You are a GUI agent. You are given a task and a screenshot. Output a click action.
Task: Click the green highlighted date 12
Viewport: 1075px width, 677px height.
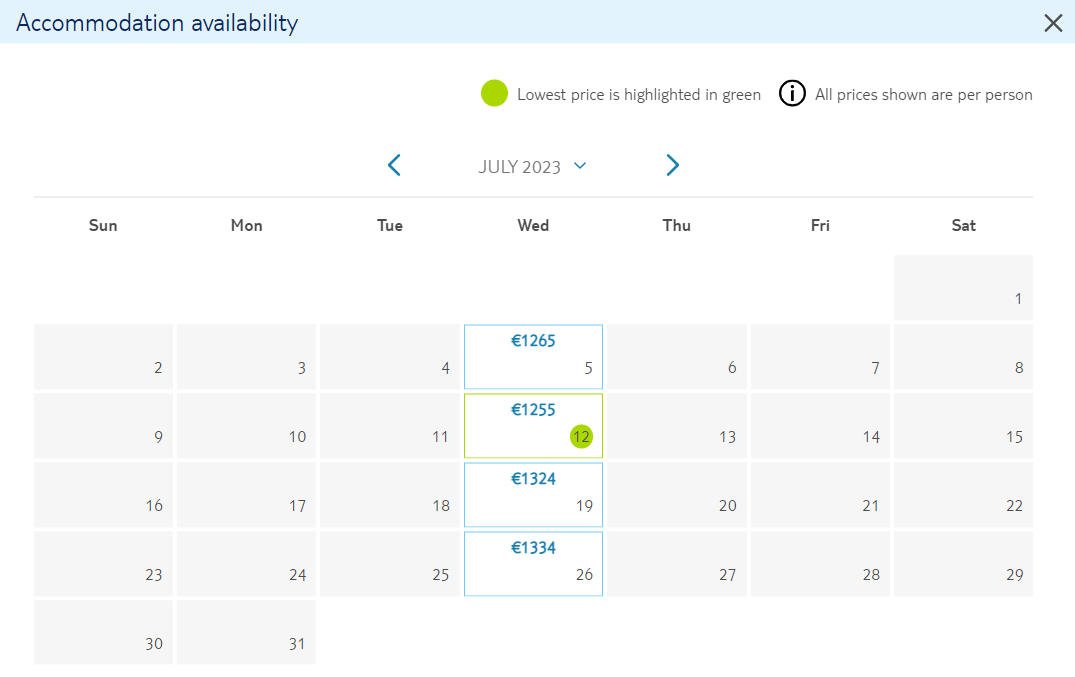coord(581,436)
